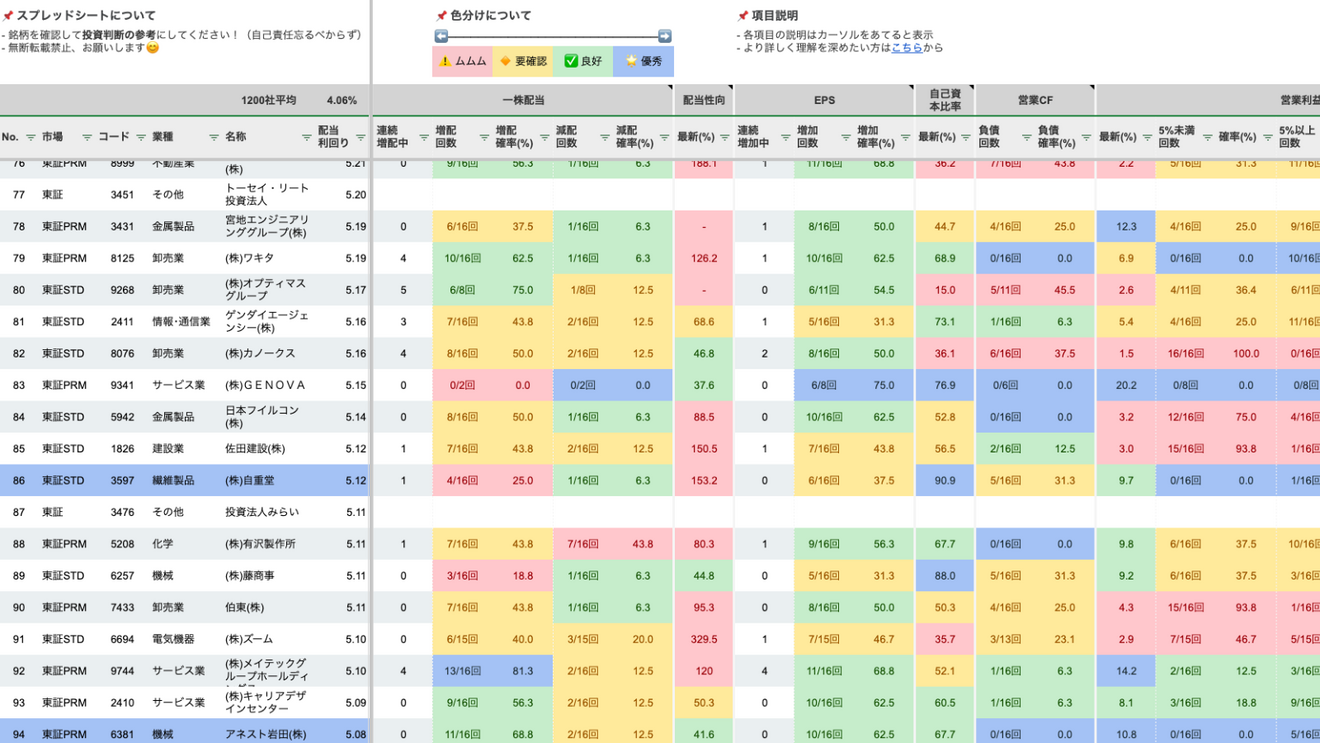Screen dimensions: 1320x743
Task: Open the こちら link for detailed explanation
Action: (x=907, y=47)
